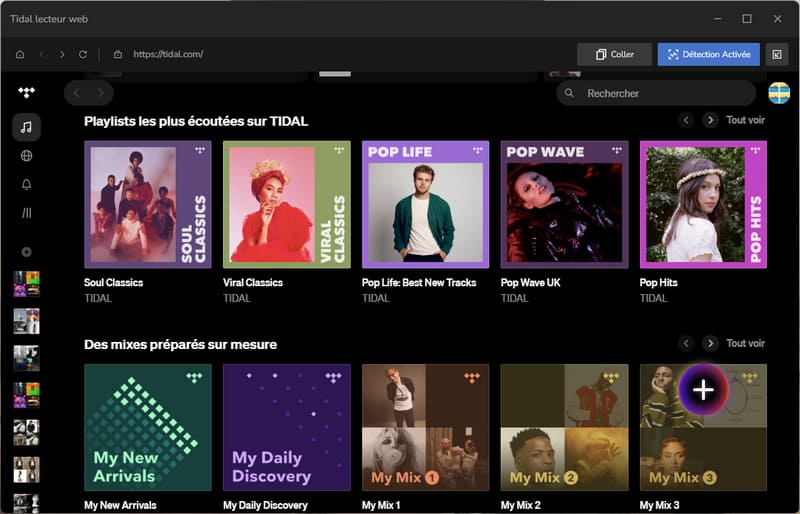Open the library collection icon in sidebar

point(27,213)
